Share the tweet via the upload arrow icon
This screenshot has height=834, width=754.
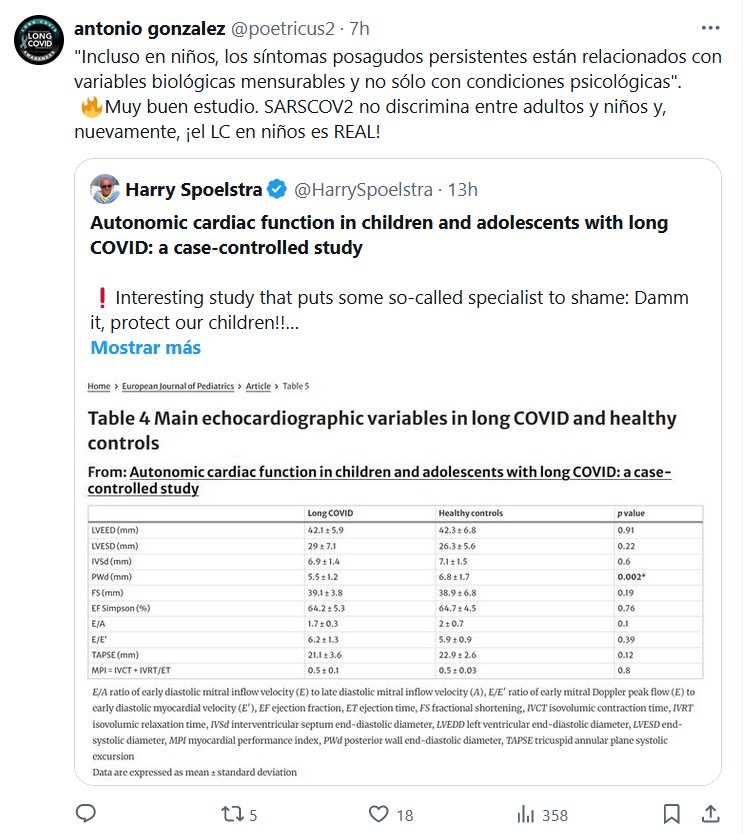click(710, 814)
